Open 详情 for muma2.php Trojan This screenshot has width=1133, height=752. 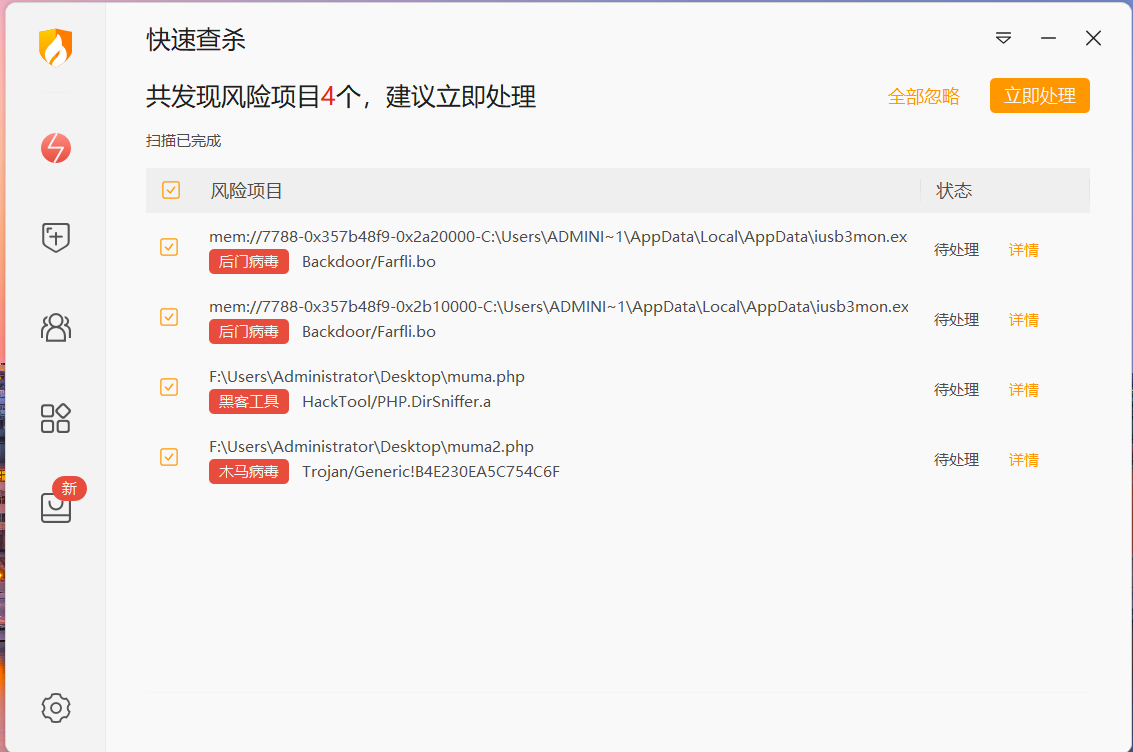click(1023, 460)
